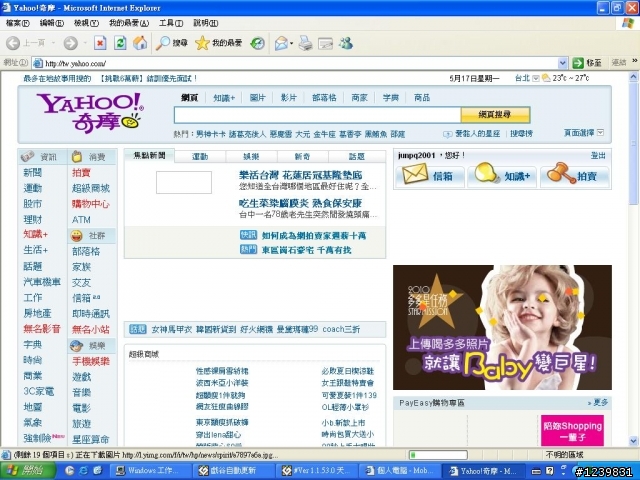Viewport: 640px width, 480px height.
Task: Click the 網頁搜尋 yellow search button
Action: [x=495, y=115]
